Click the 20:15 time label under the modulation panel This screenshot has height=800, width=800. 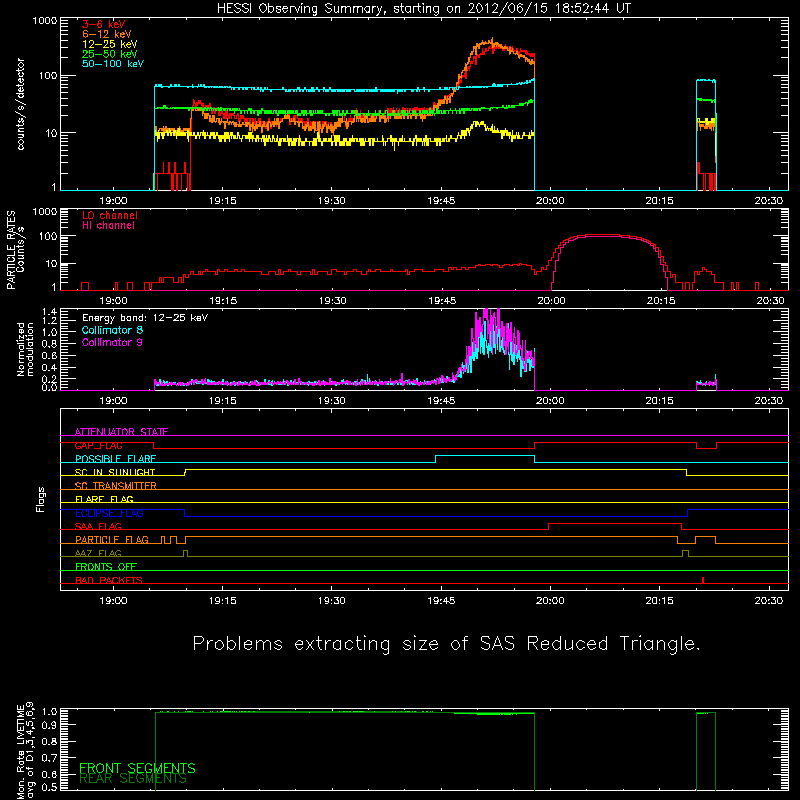tap(660, 401)
